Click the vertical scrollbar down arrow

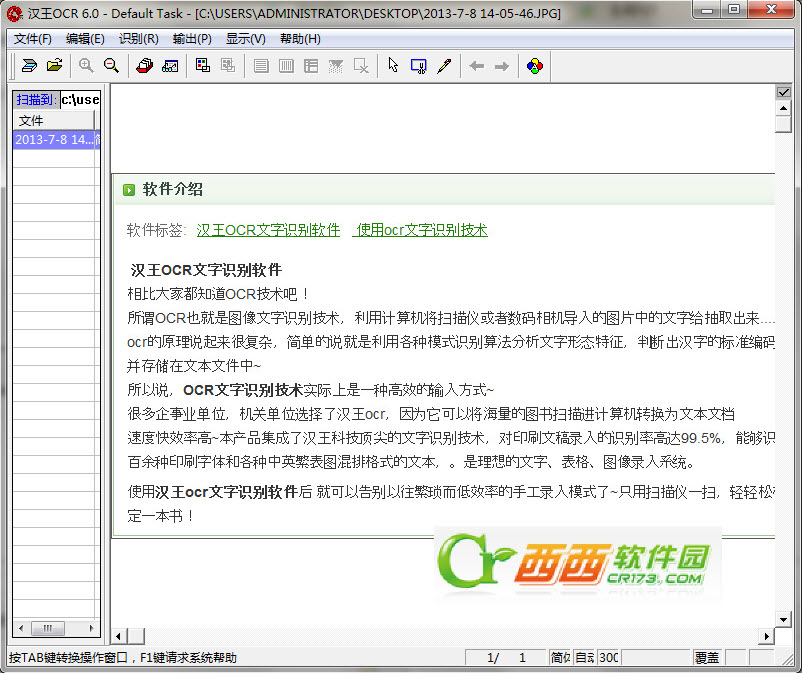tap(783, 619)
